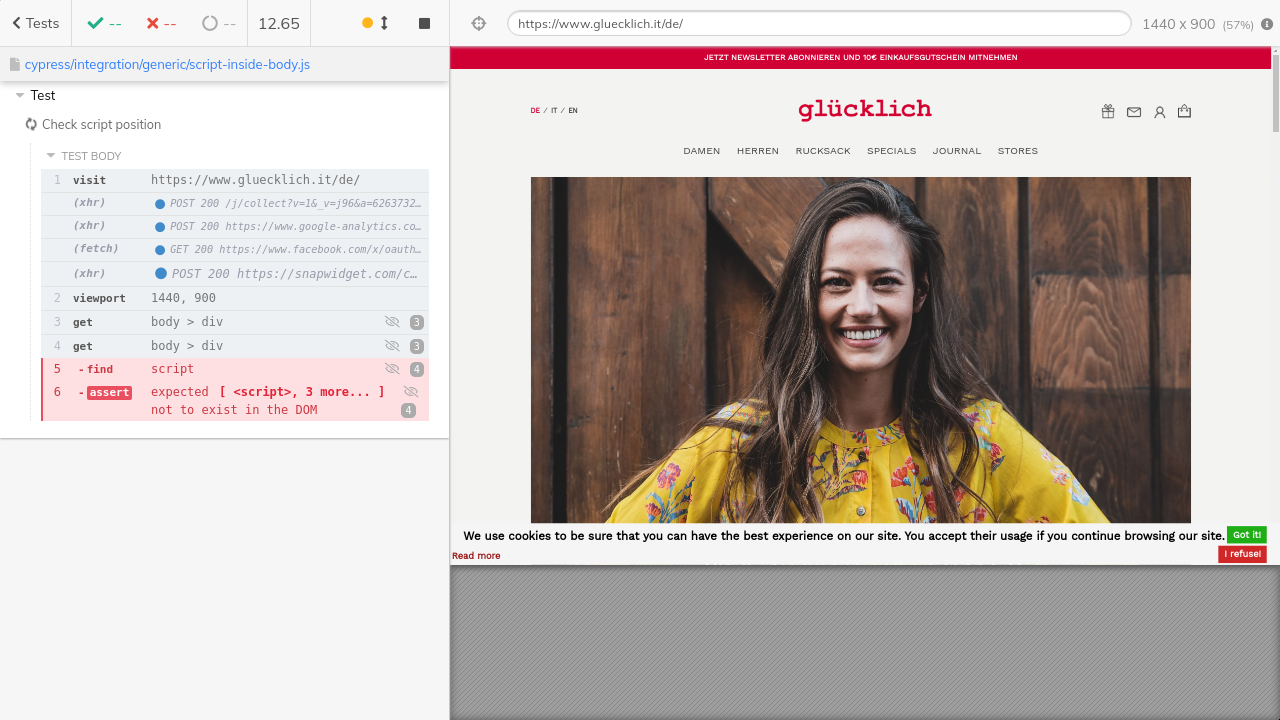Click the newsletter envelope icon
Screen dimensions: 1280x720
pyautogui.click(x=1134, y=112)
